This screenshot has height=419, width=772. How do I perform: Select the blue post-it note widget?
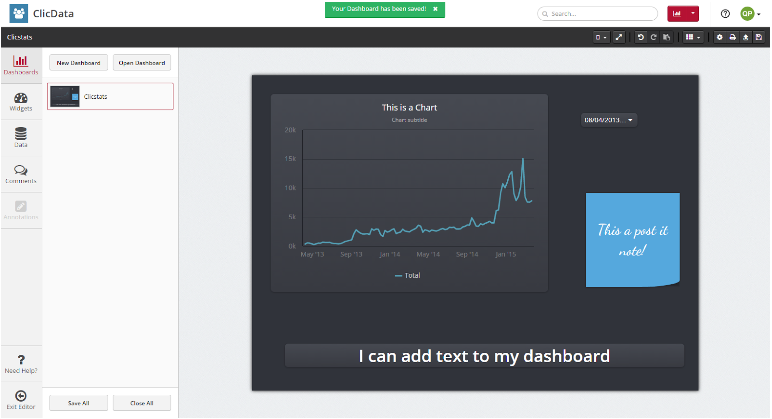point(633,240)
